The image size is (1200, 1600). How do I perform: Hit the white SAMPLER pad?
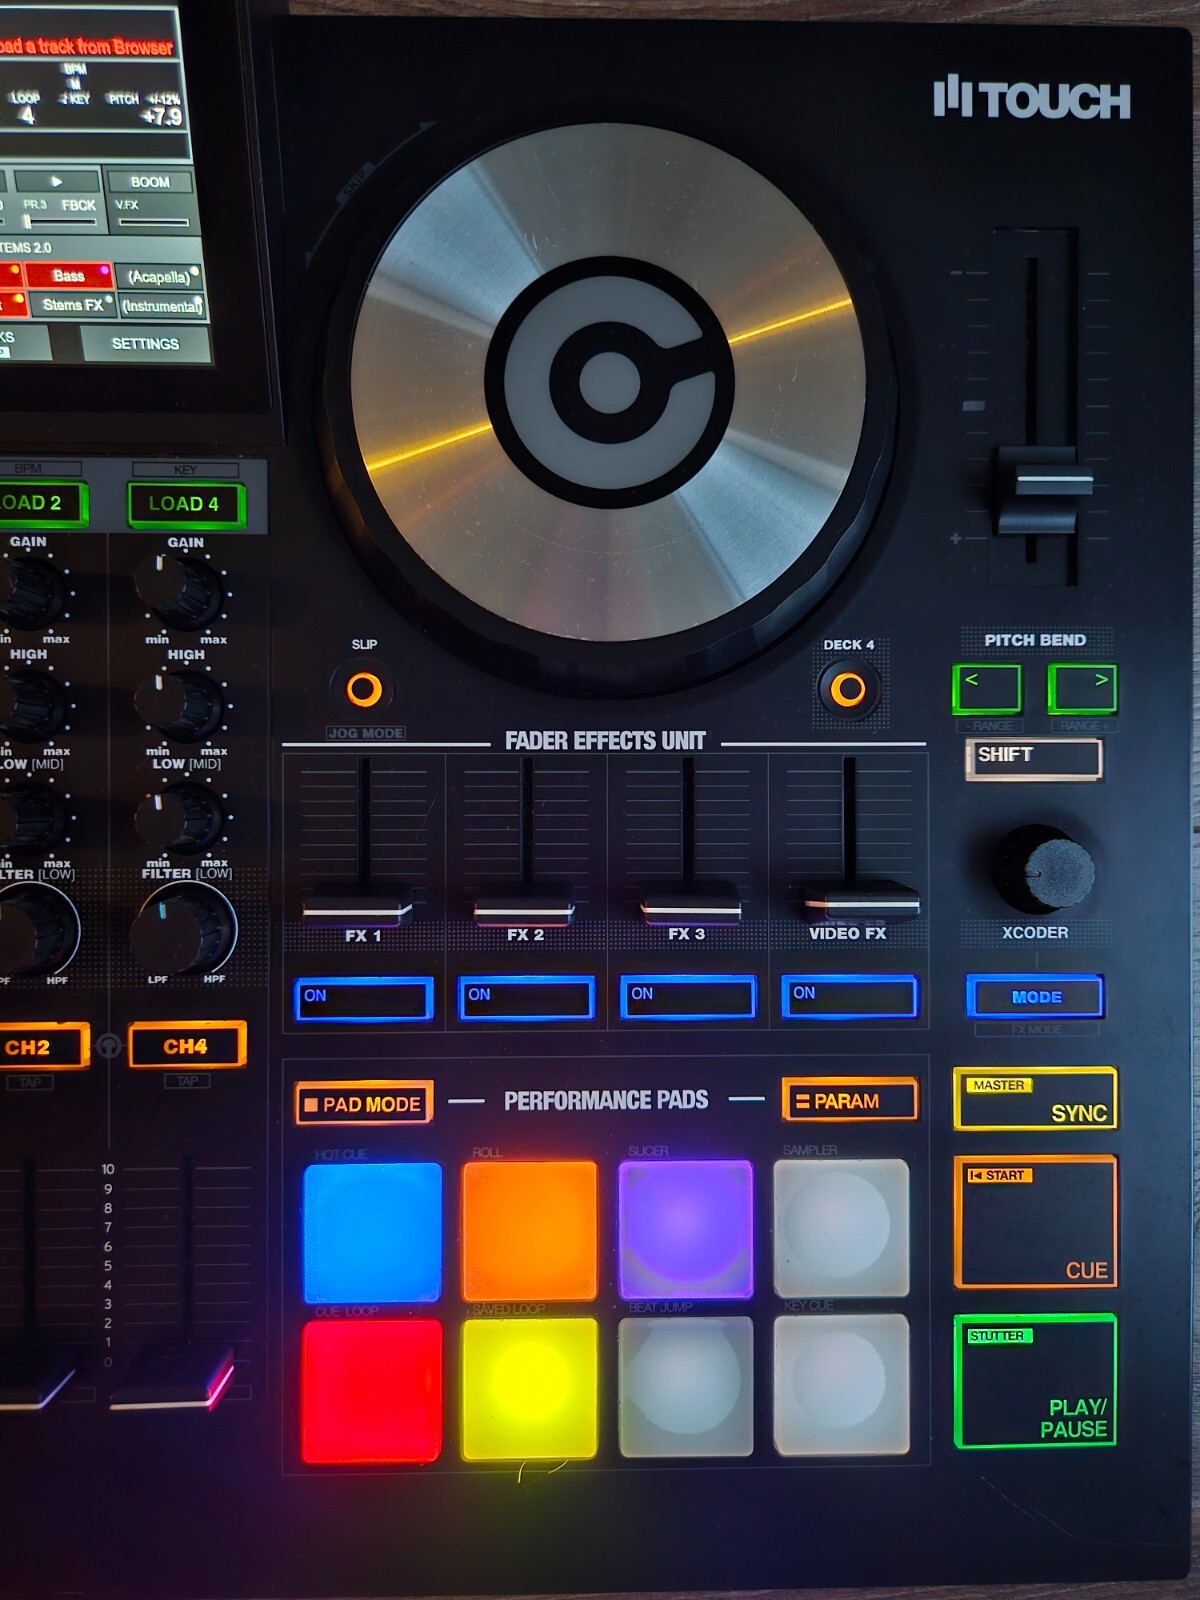841,1228
